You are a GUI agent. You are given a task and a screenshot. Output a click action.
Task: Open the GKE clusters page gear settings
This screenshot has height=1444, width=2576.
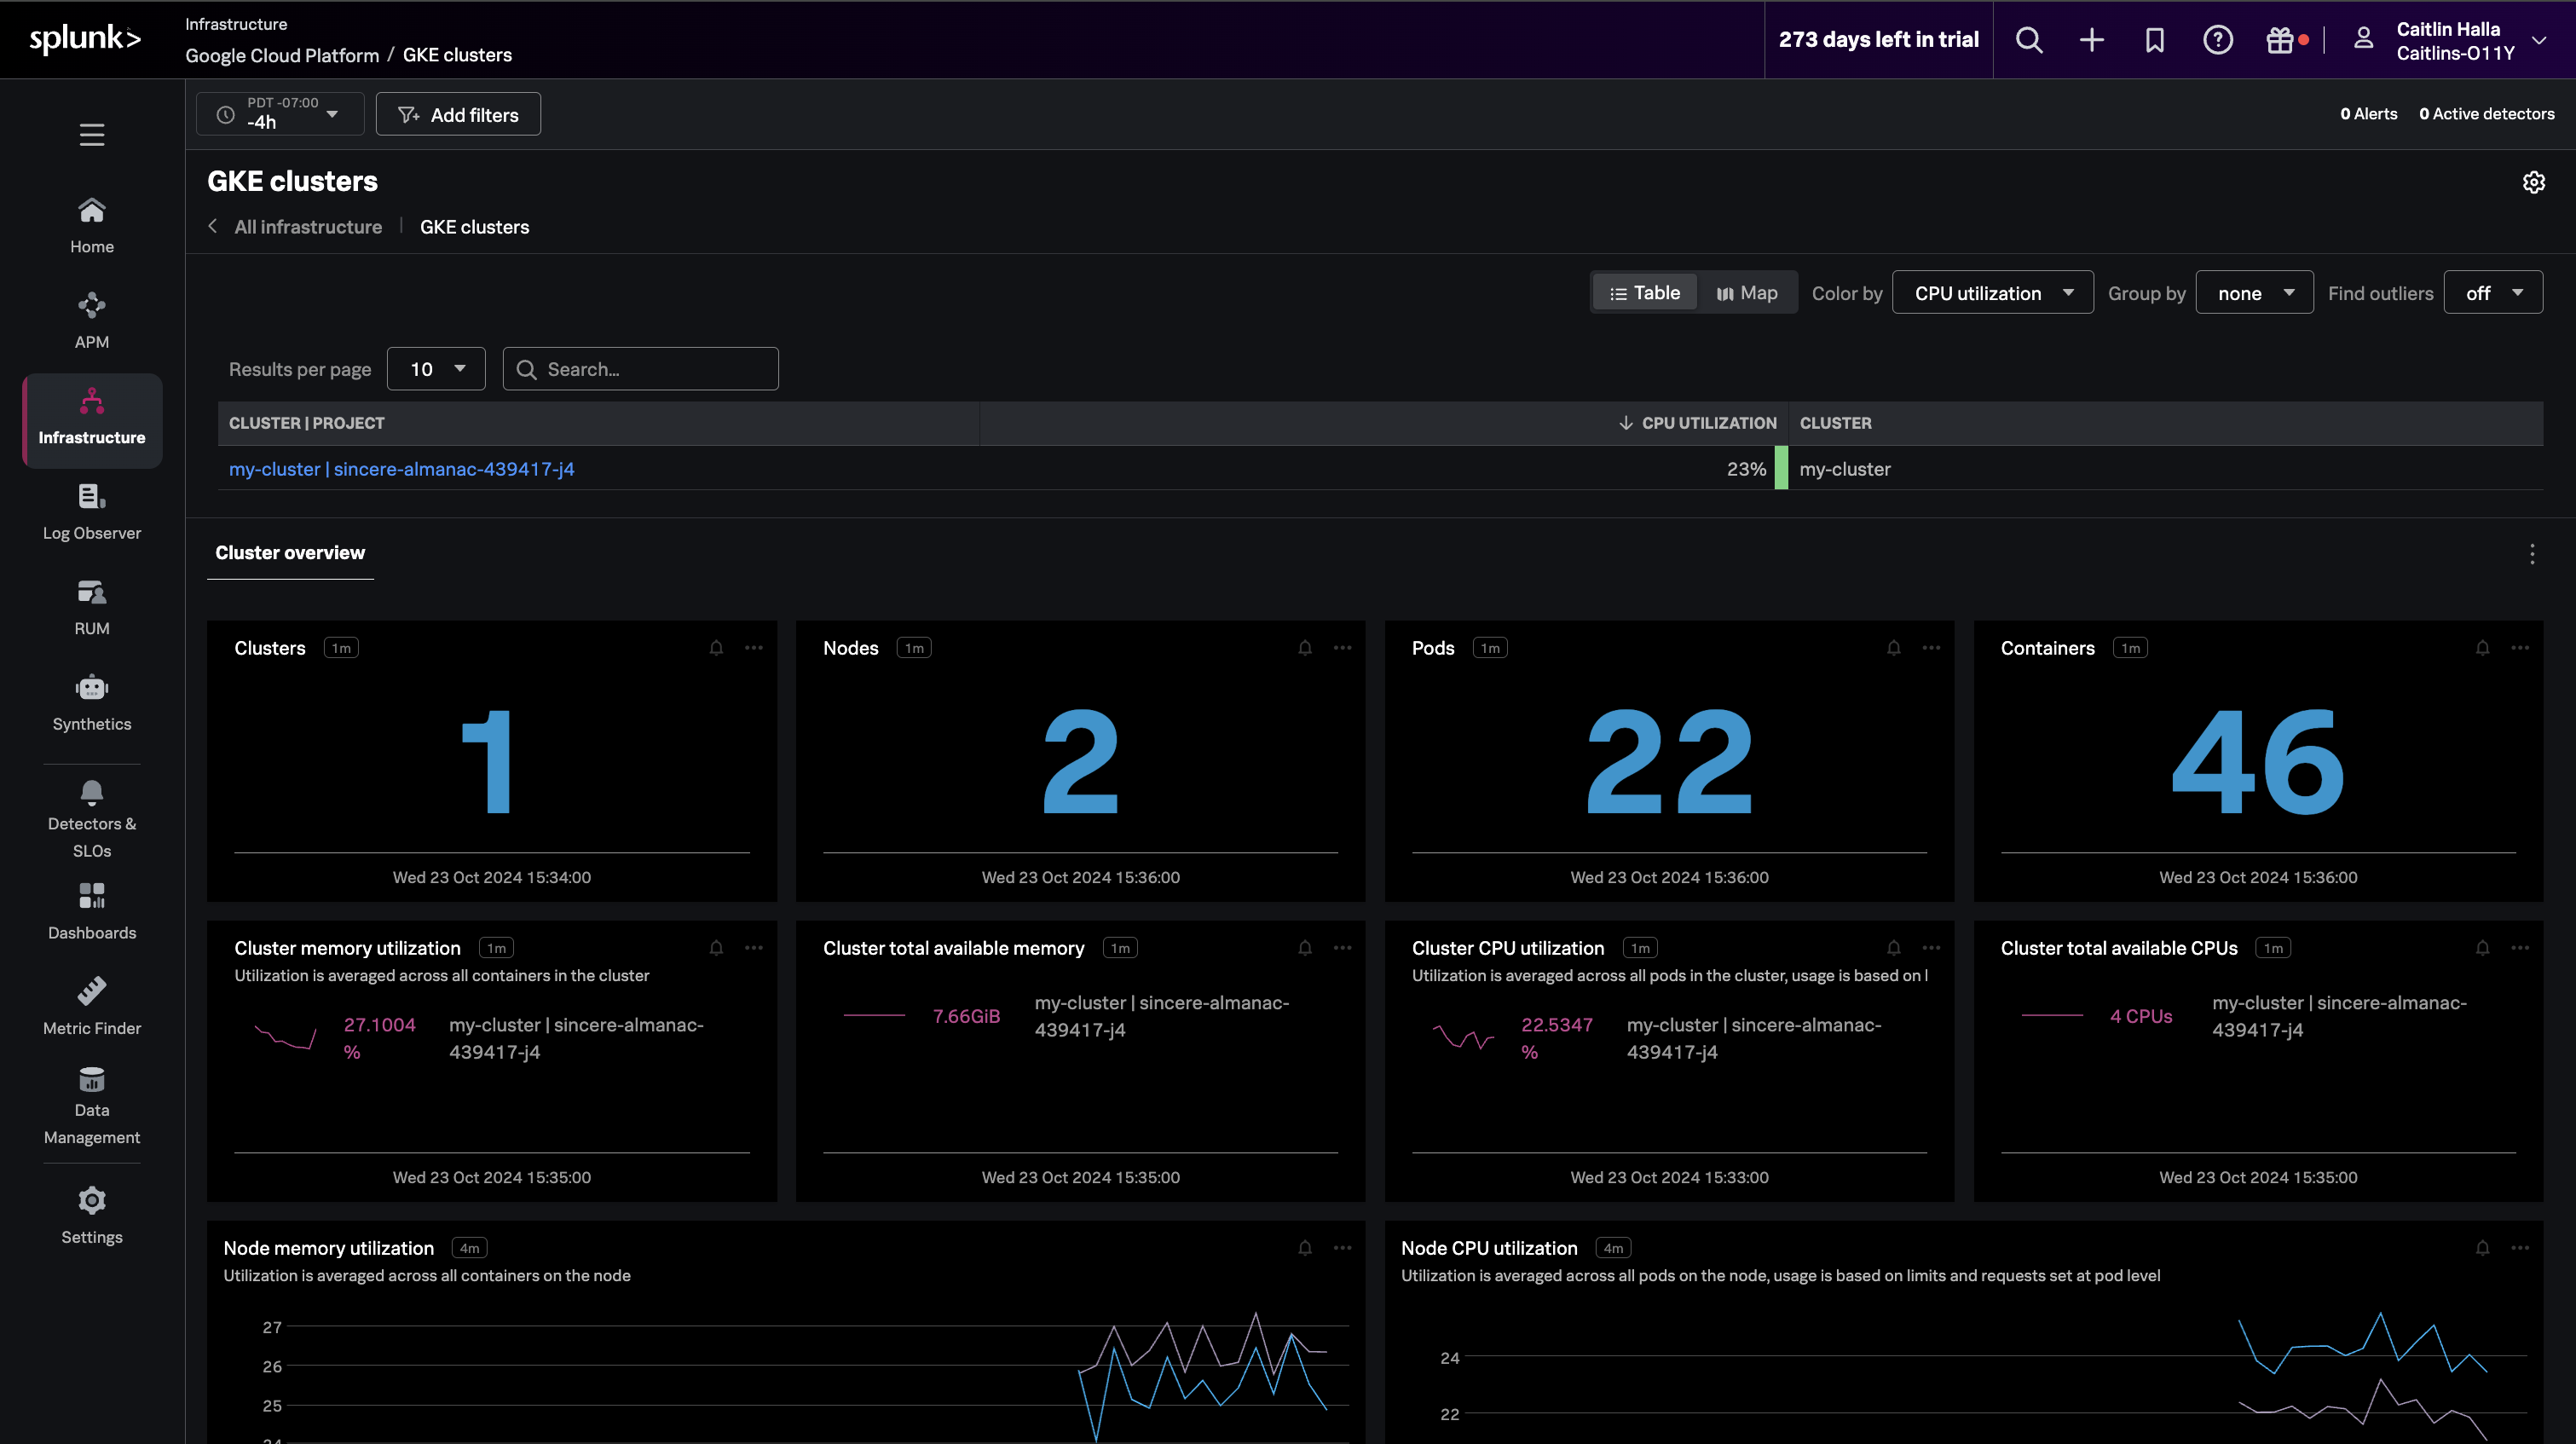(2533, 182)
